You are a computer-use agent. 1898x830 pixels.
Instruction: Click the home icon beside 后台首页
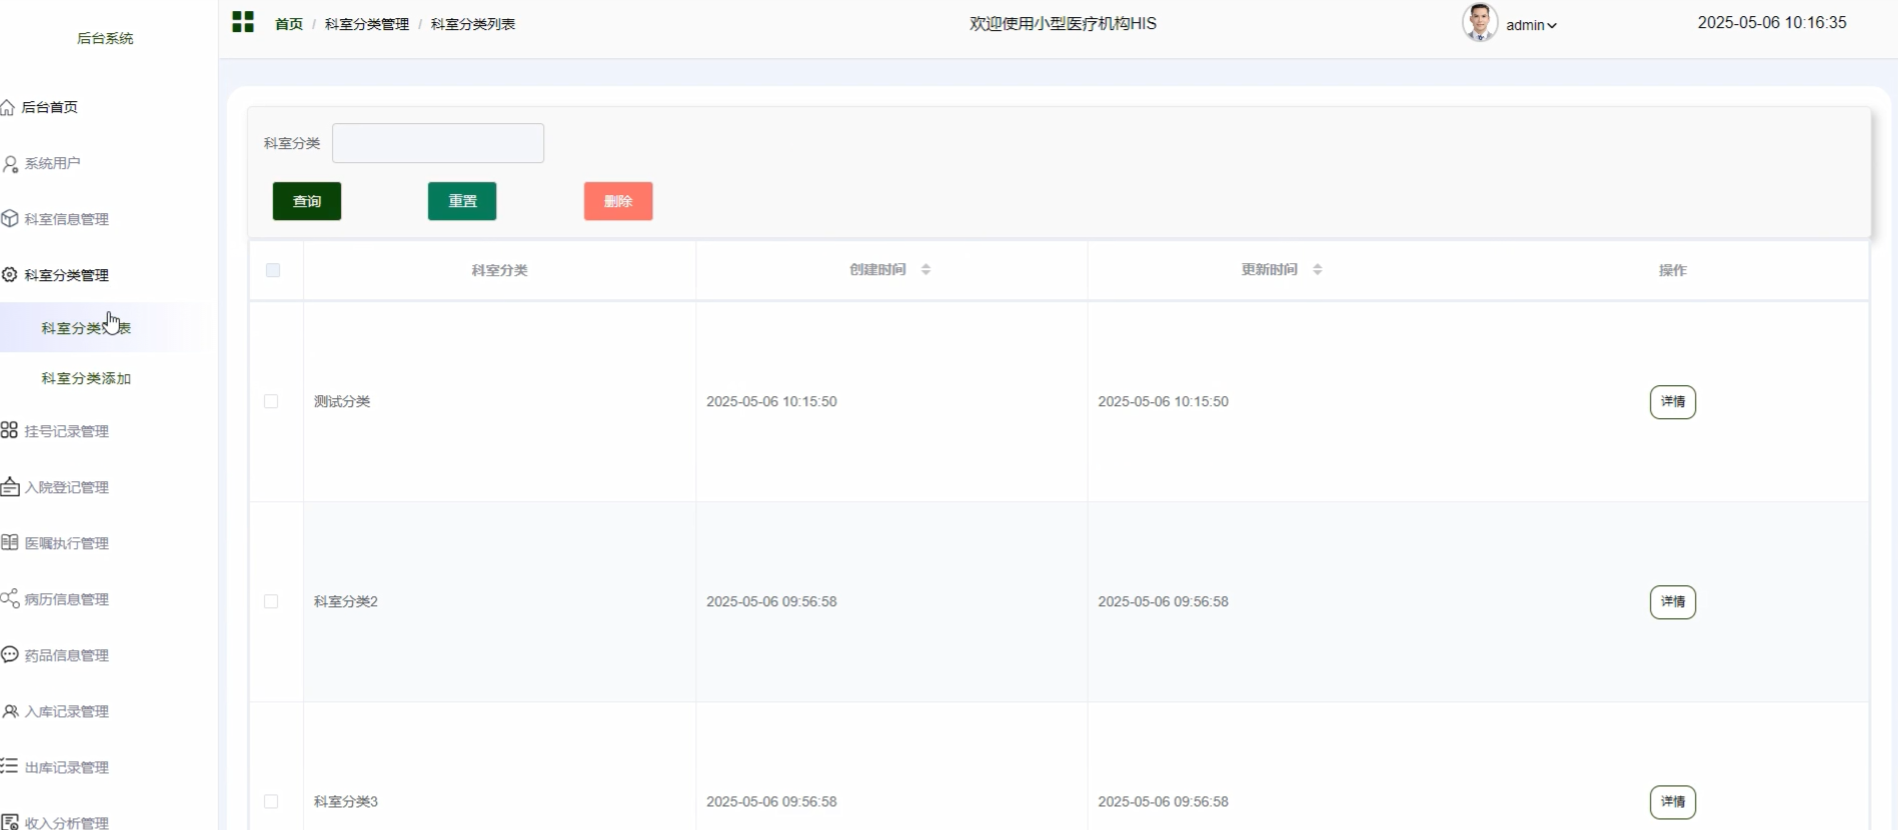point(8,107)
